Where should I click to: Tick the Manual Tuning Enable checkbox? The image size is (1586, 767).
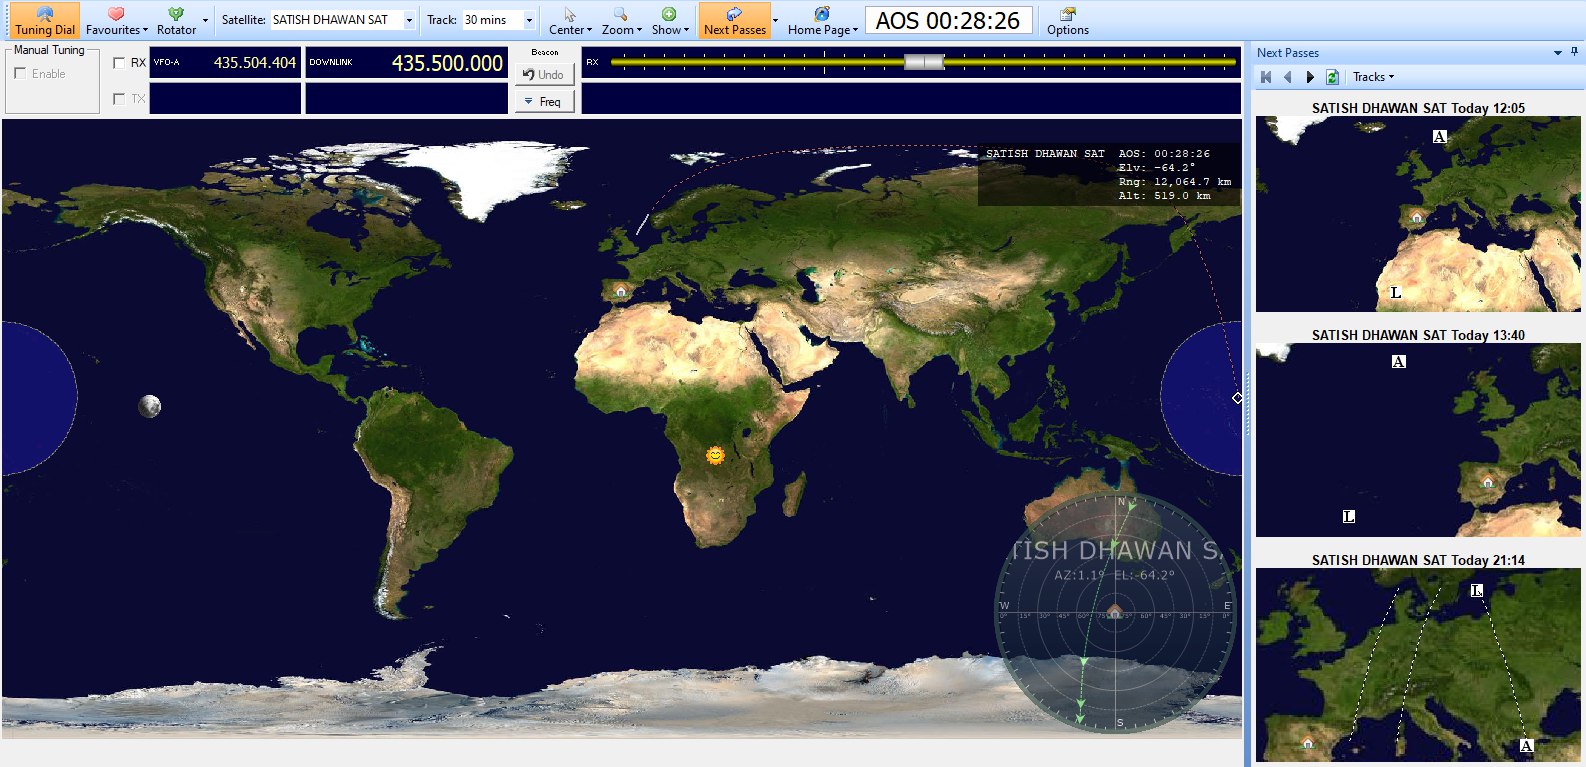click(x=20, y=73)
